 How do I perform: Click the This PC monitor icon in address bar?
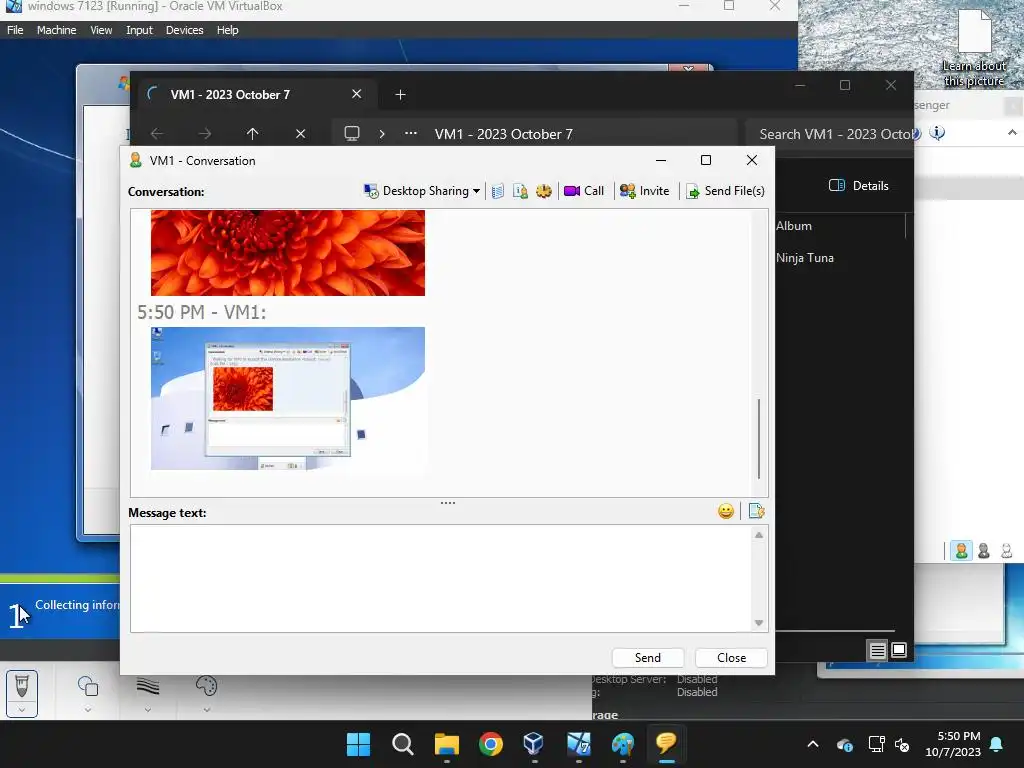tap(352, 134)
